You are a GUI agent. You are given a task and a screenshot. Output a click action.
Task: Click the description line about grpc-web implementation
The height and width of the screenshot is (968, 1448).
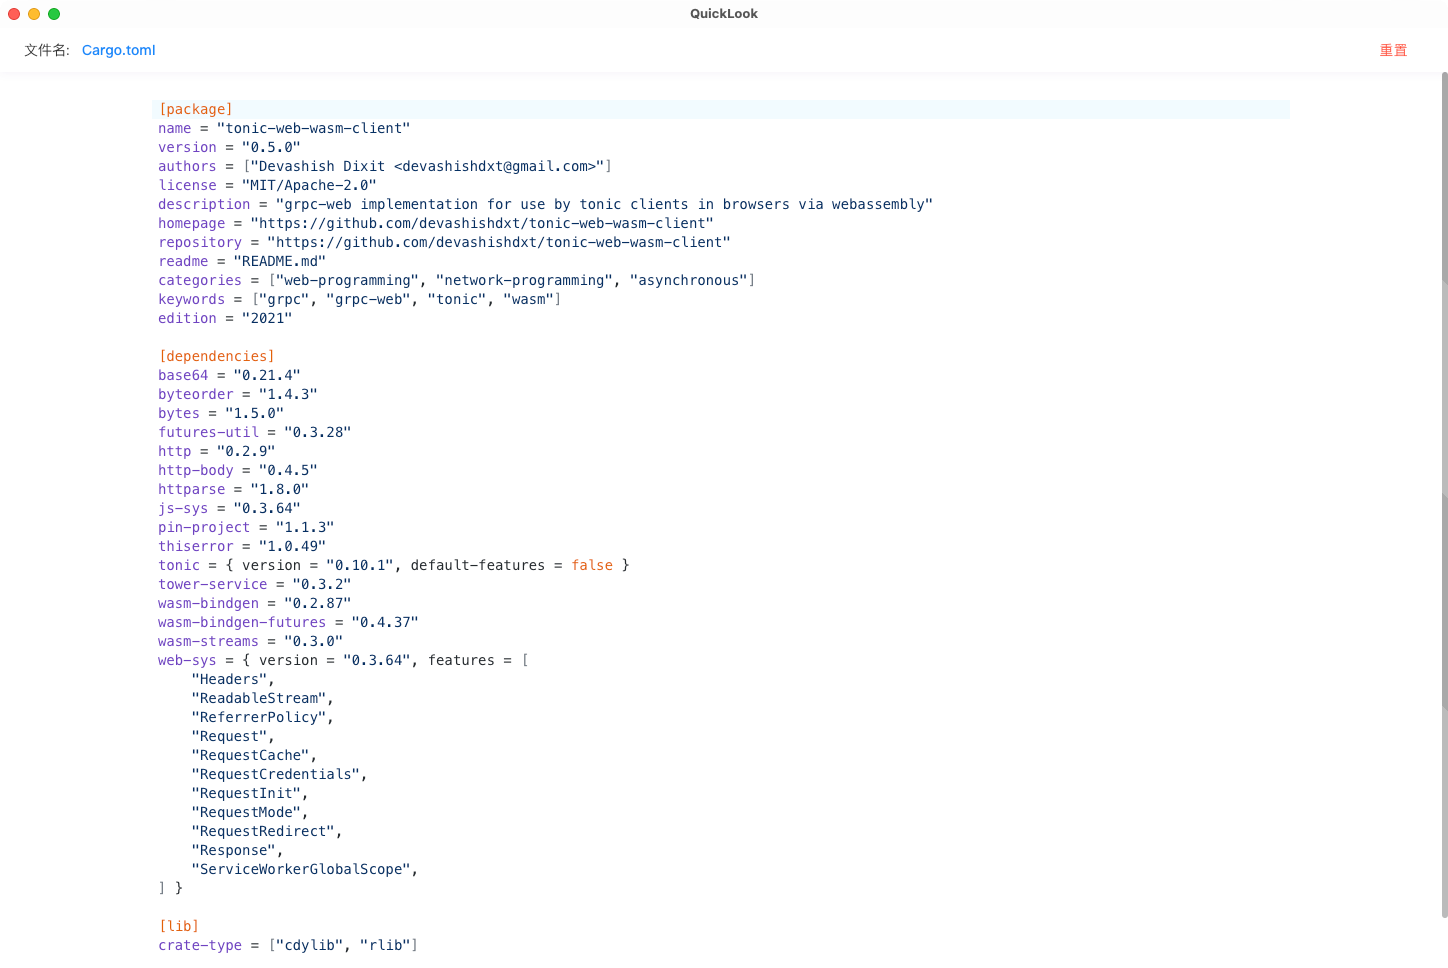pos(545,205)
